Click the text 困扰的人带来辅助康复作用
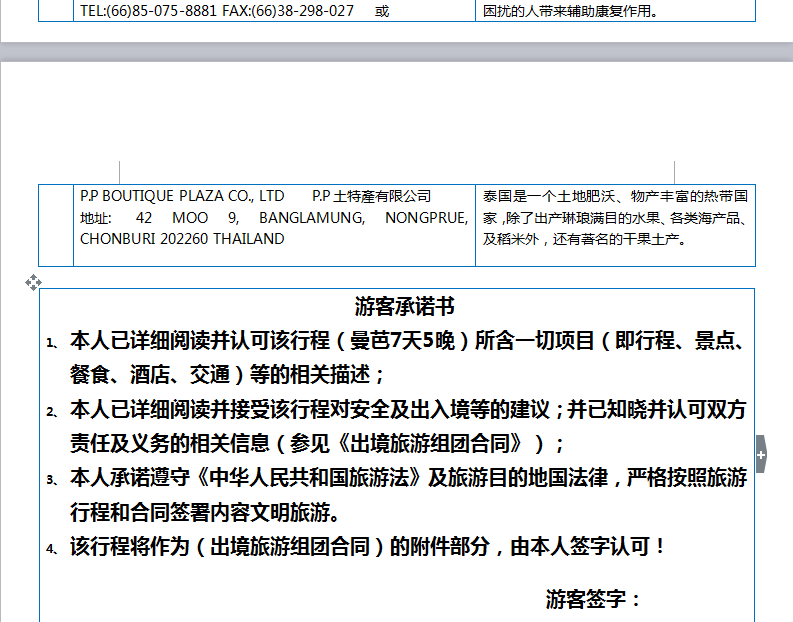The image size is (793, 622). click(x=571, y=12)
